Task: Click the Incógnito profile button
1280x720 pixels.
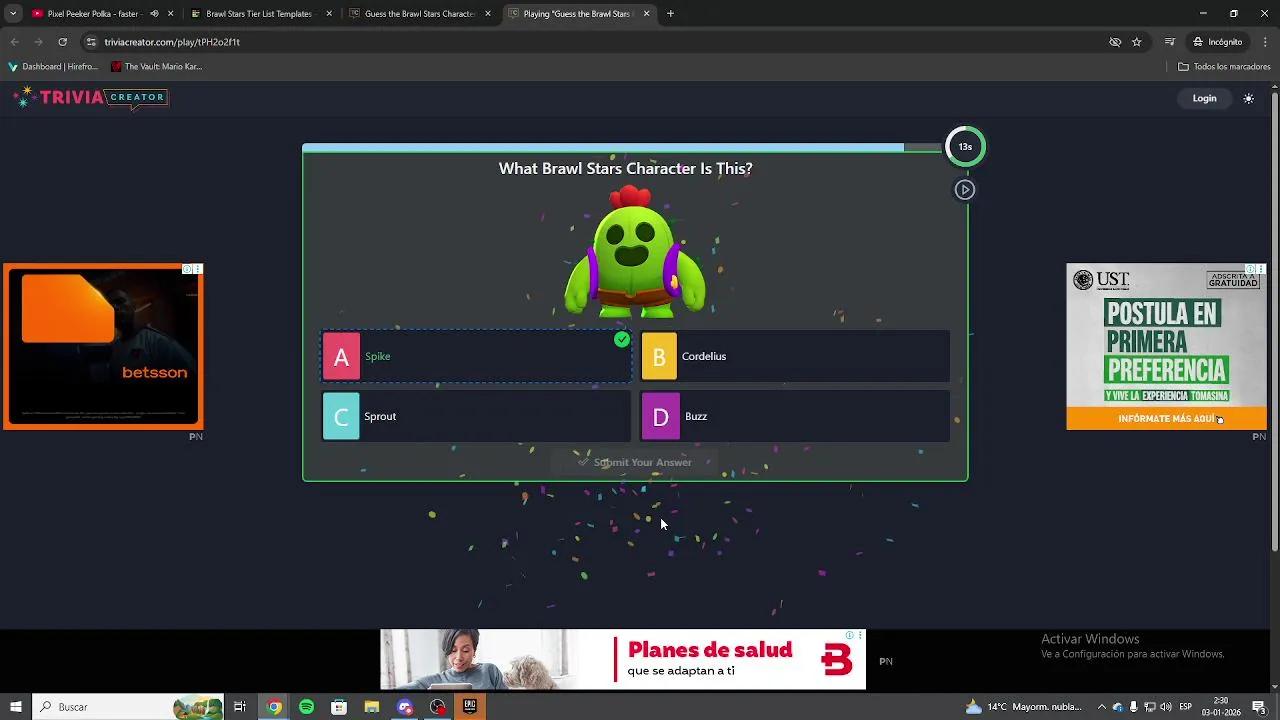Action: click(1217, 42)
